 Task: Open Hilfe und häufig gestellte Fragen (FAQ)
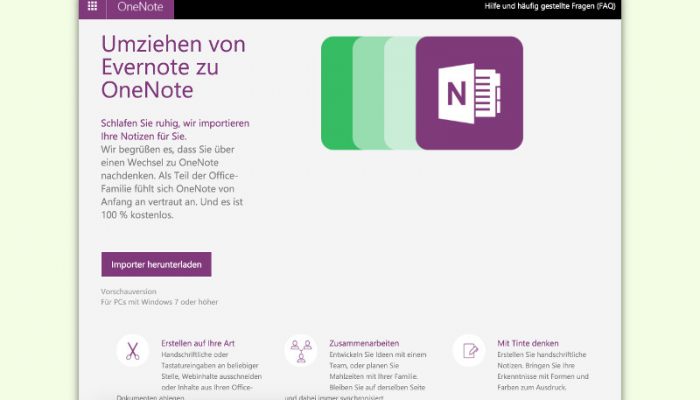click(x=550, y=6)
